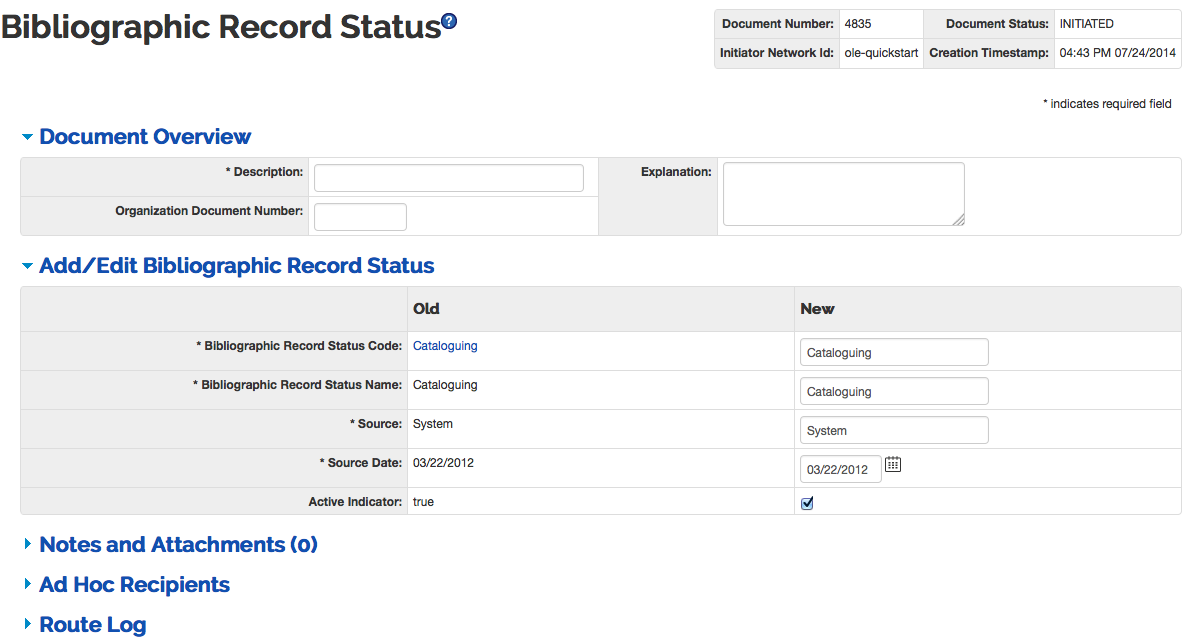This screenshot has height=639, width=1190.
Task: Click the new Bibliographic Record Status Name field
Action: point(894,391)
